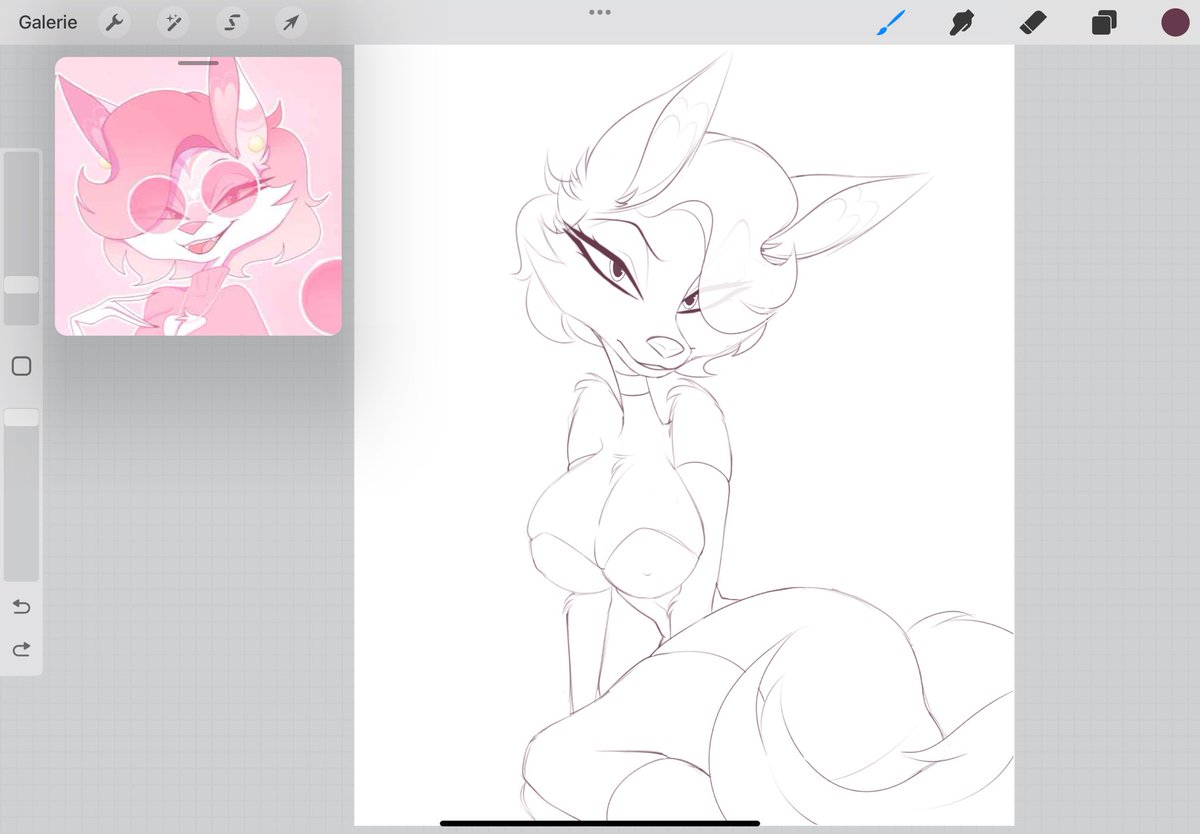
Task: Undo the last stroke
Action: point(21,607)
